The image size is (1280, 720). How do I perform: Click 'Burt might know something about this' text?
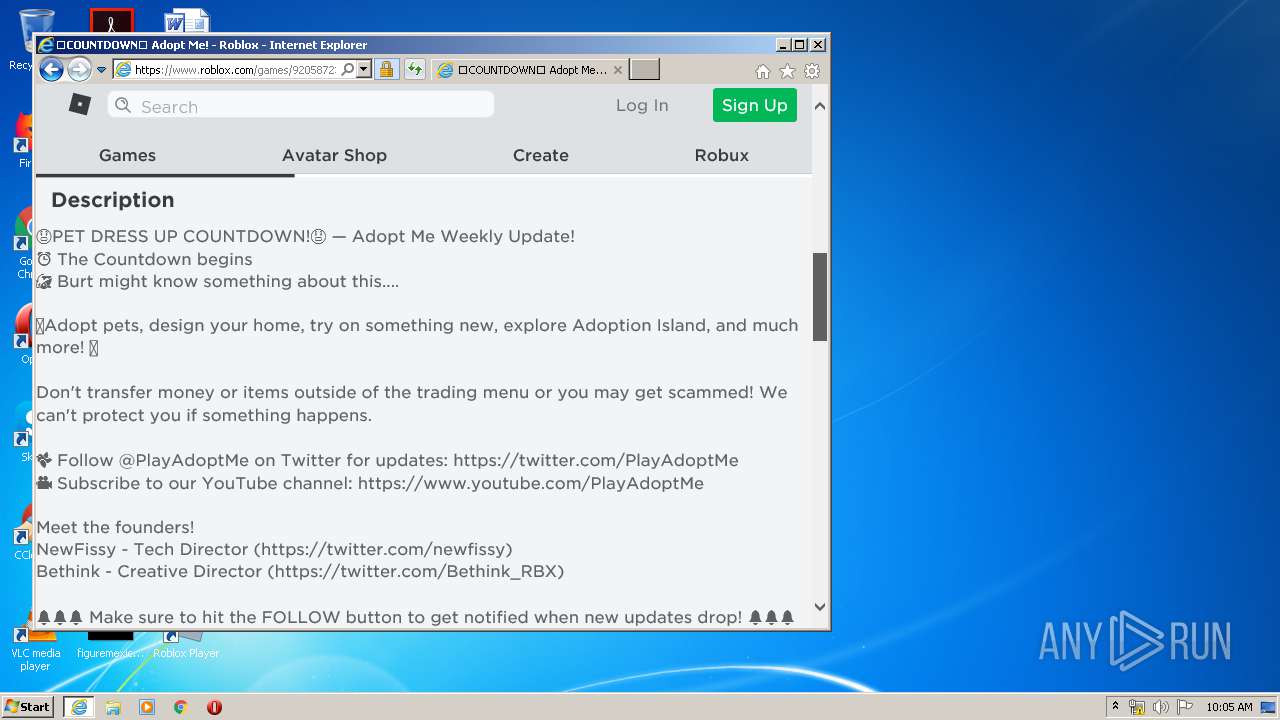228,281
